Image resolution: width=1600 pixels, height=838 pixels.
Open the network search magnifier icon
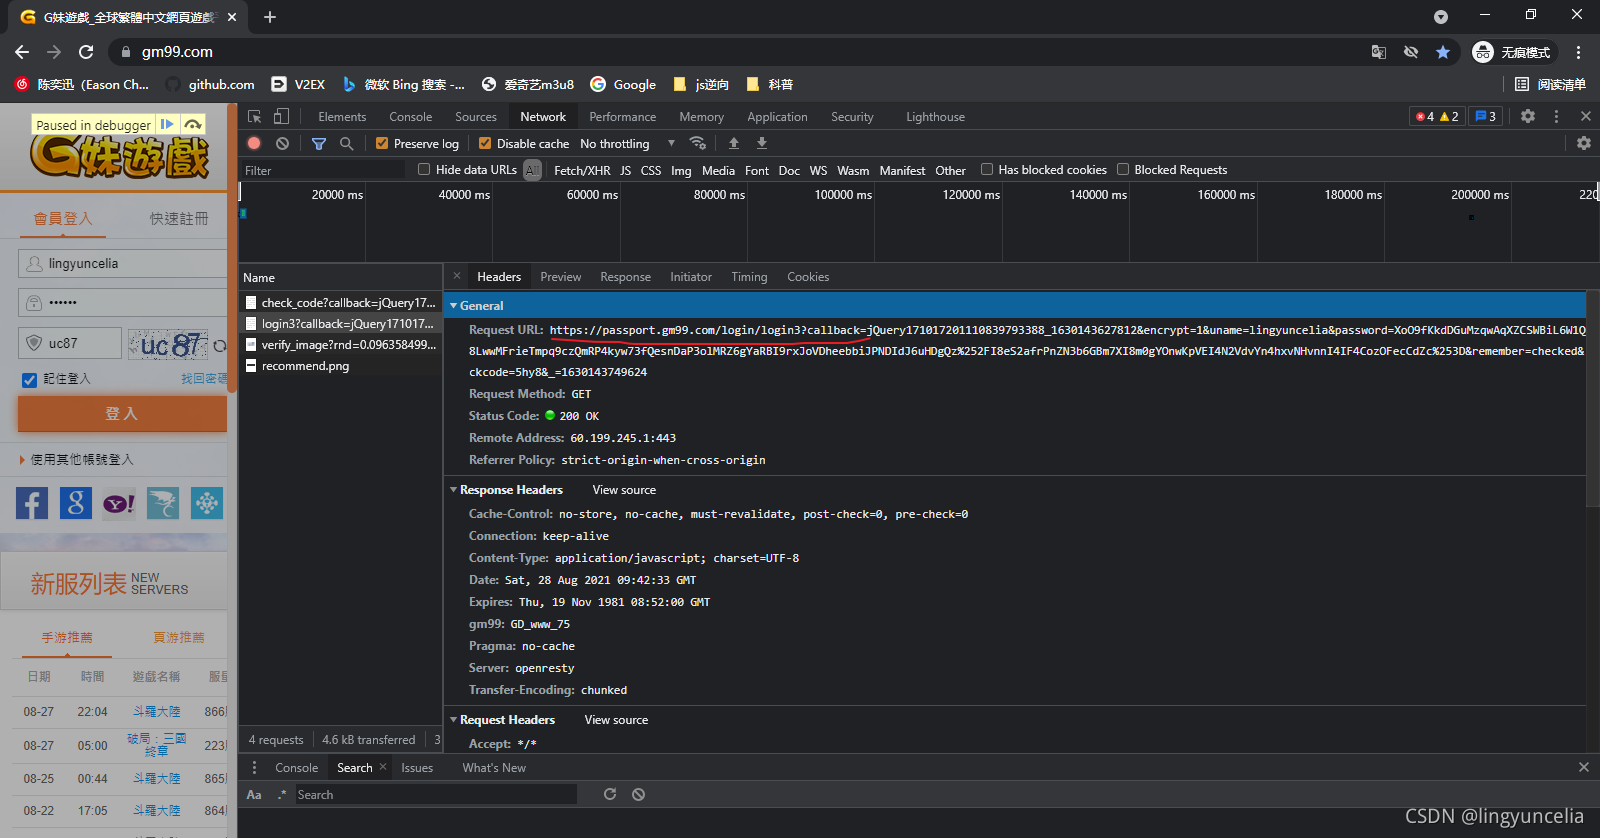pos(347,144)
